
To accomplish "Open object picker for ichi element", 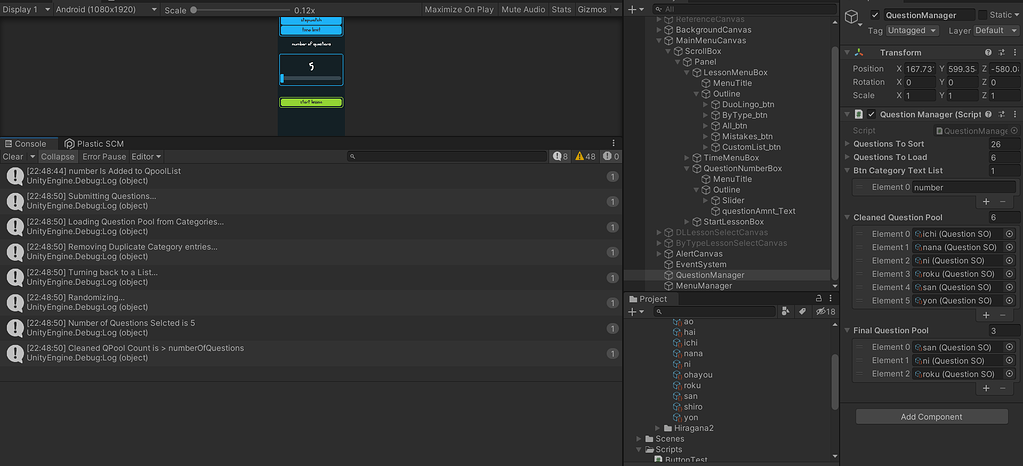I will (1009, 234).
